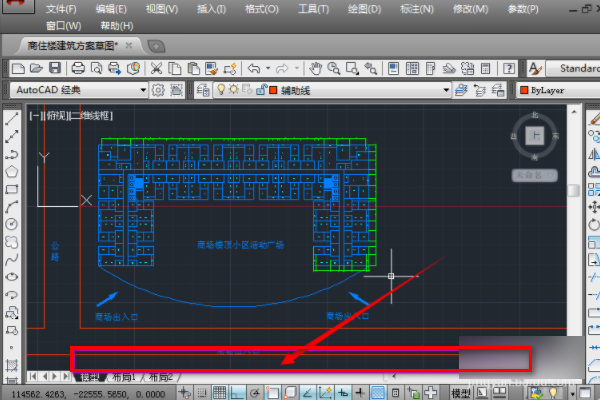Image resolution: width=600 pixels, height=400 pixels.
Task: Open the 未命名 UCS dropdown under ViewCube
Action: [x=535, y=175]
